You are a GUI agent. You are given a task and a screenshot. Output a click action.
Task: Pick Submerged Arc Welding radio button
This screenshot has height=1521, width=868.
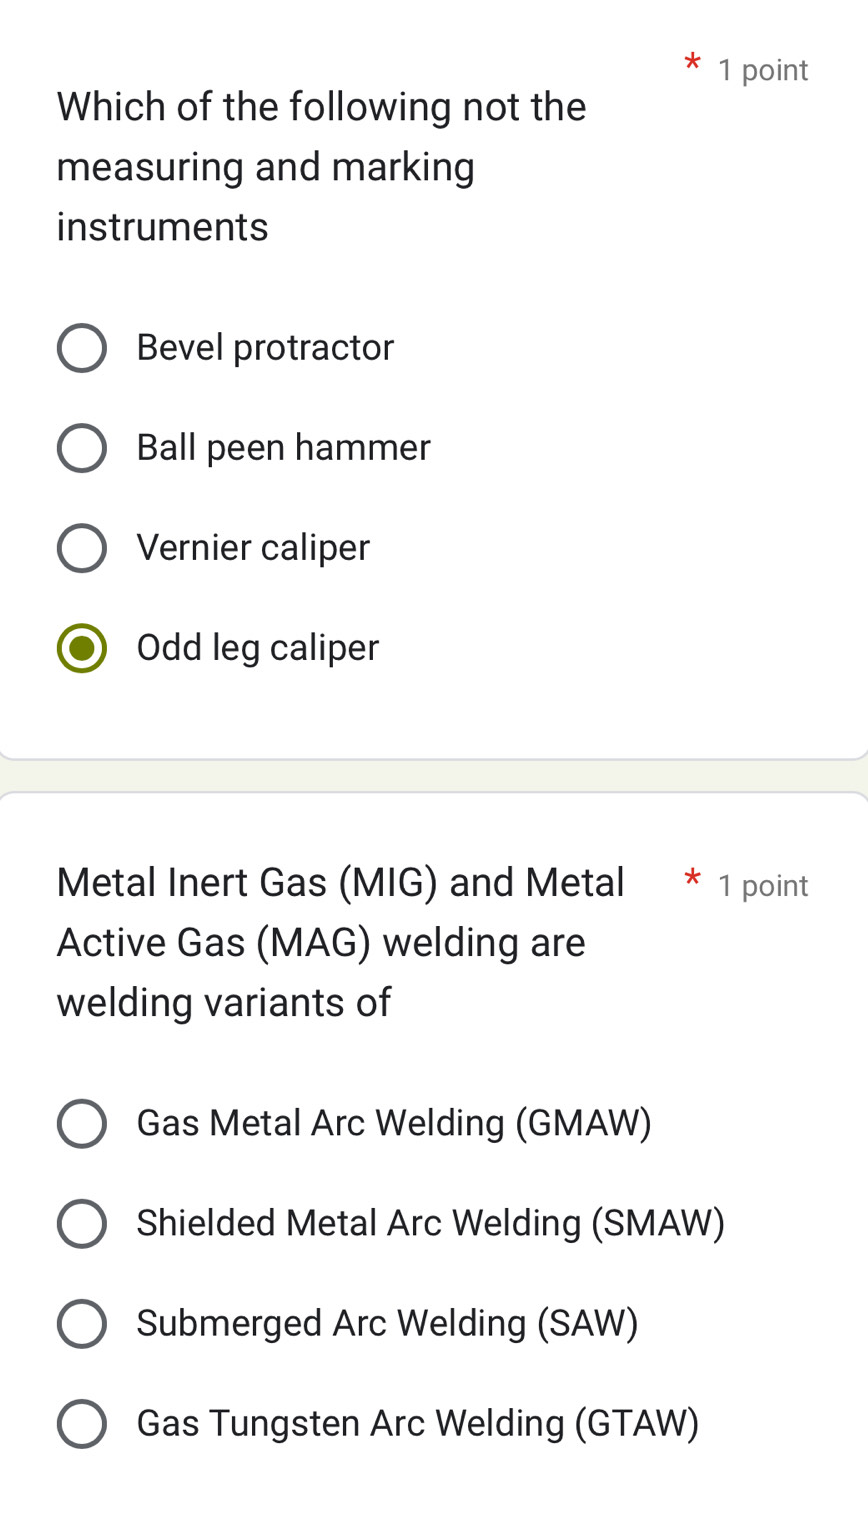(x=82, y=1324)
